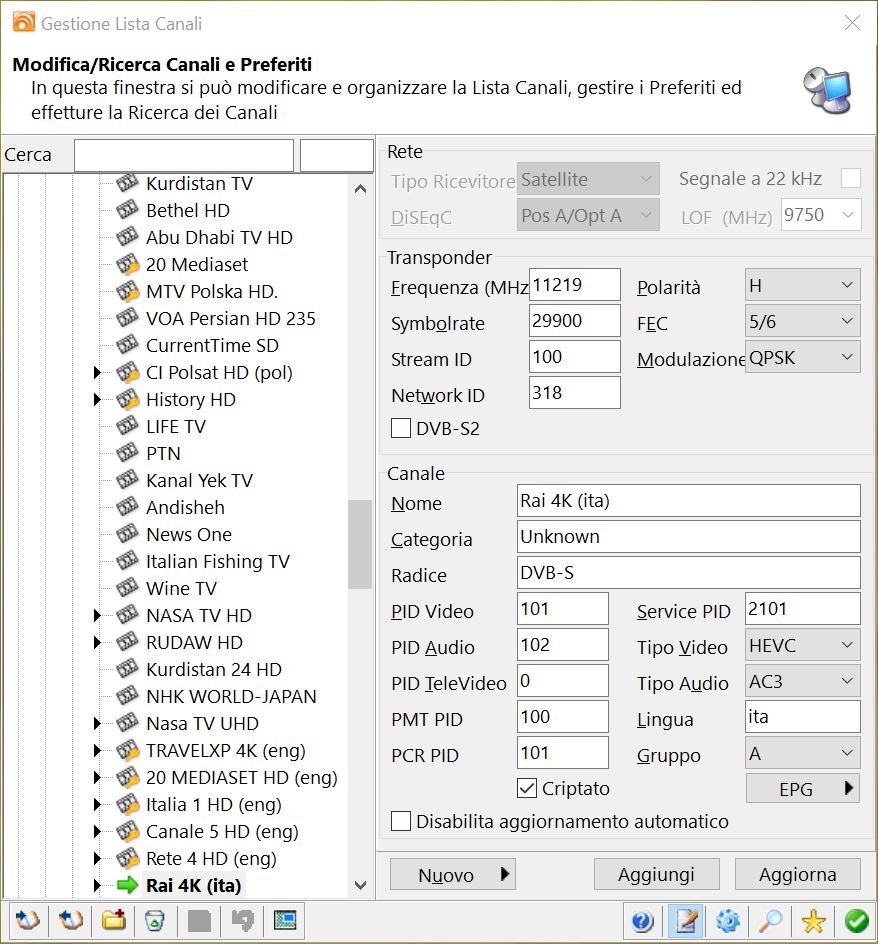Click the recycle bin delete icon
878x944 pixels.
(x=155, y=921)
